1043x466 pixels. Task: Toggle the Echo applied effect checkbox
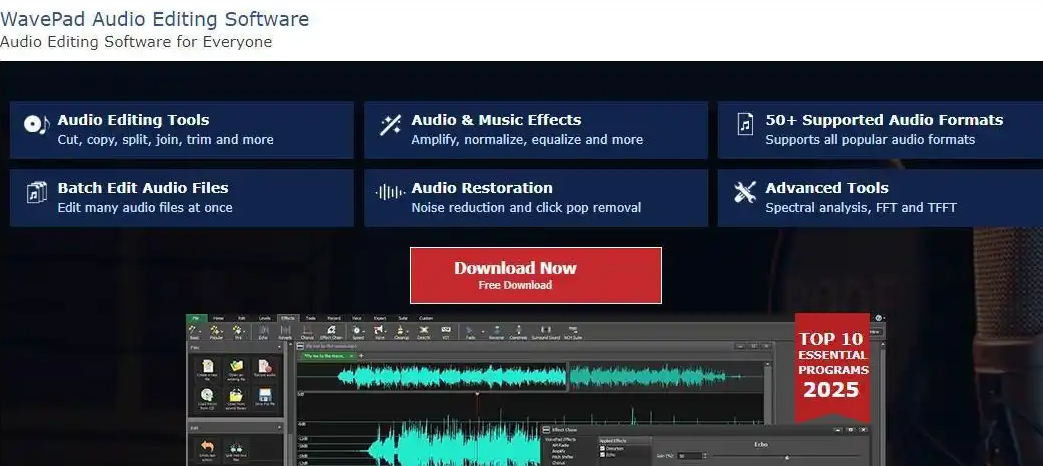pos(602,455)
